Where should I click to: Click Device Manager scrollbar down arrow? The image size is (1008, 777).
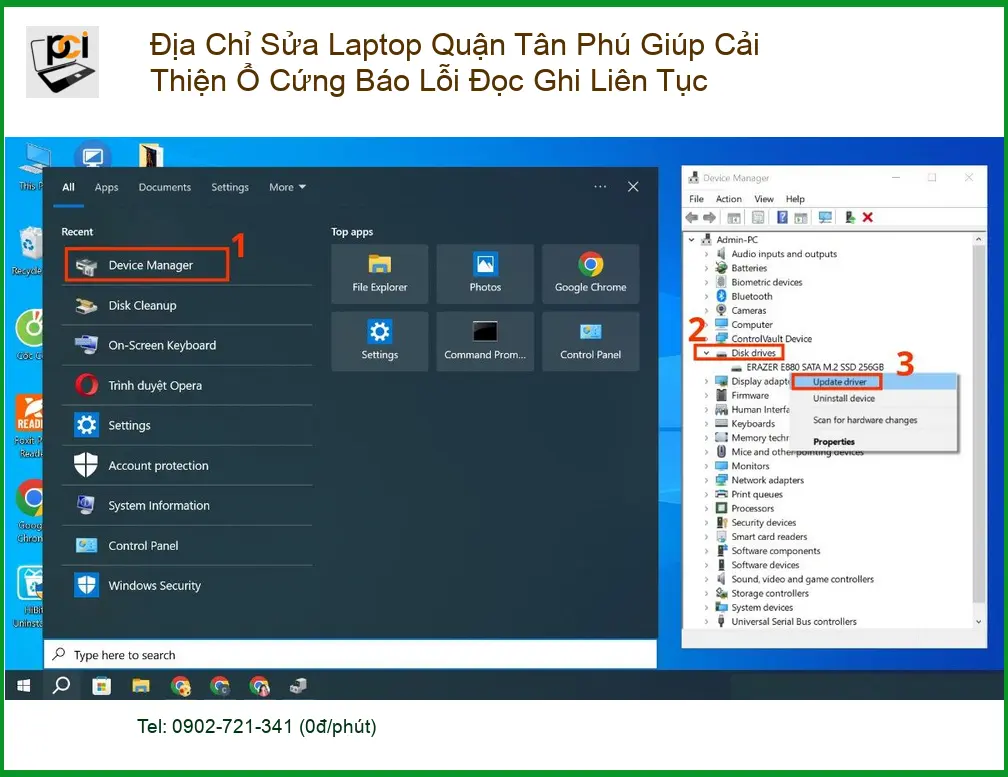pos(978,621)
